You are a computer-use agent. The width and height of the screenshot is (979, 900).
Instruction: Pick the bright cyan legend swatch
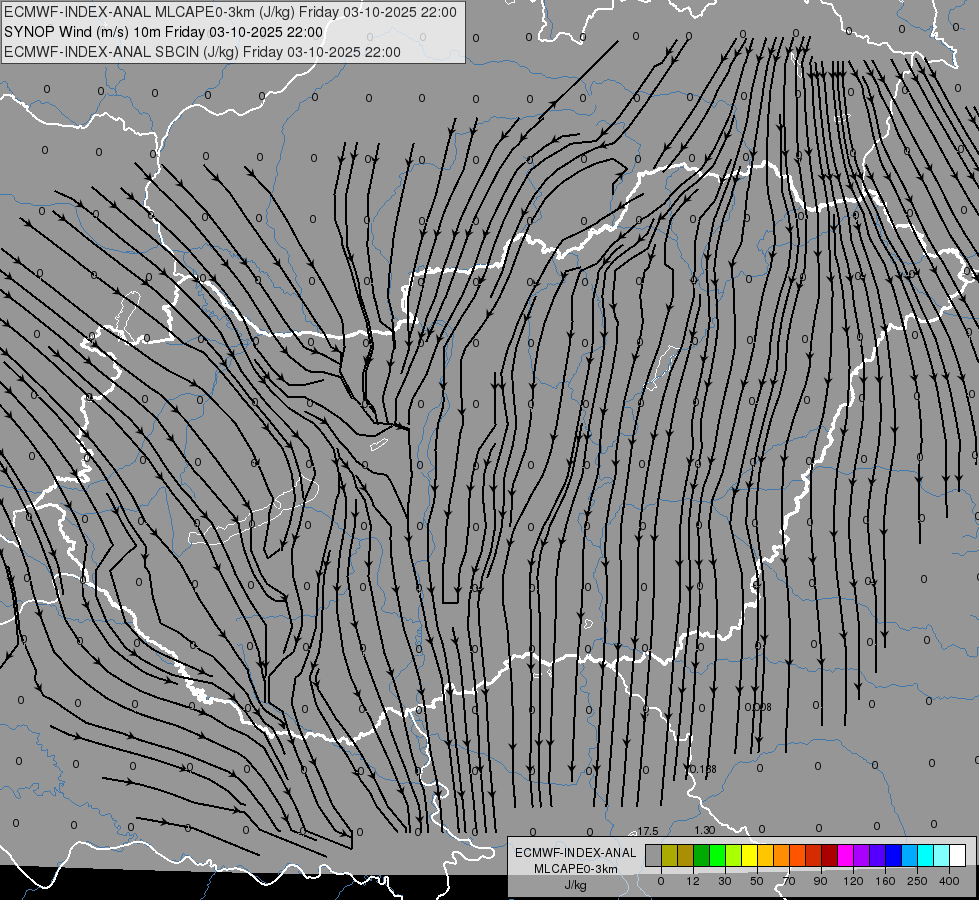coord(925,856)
